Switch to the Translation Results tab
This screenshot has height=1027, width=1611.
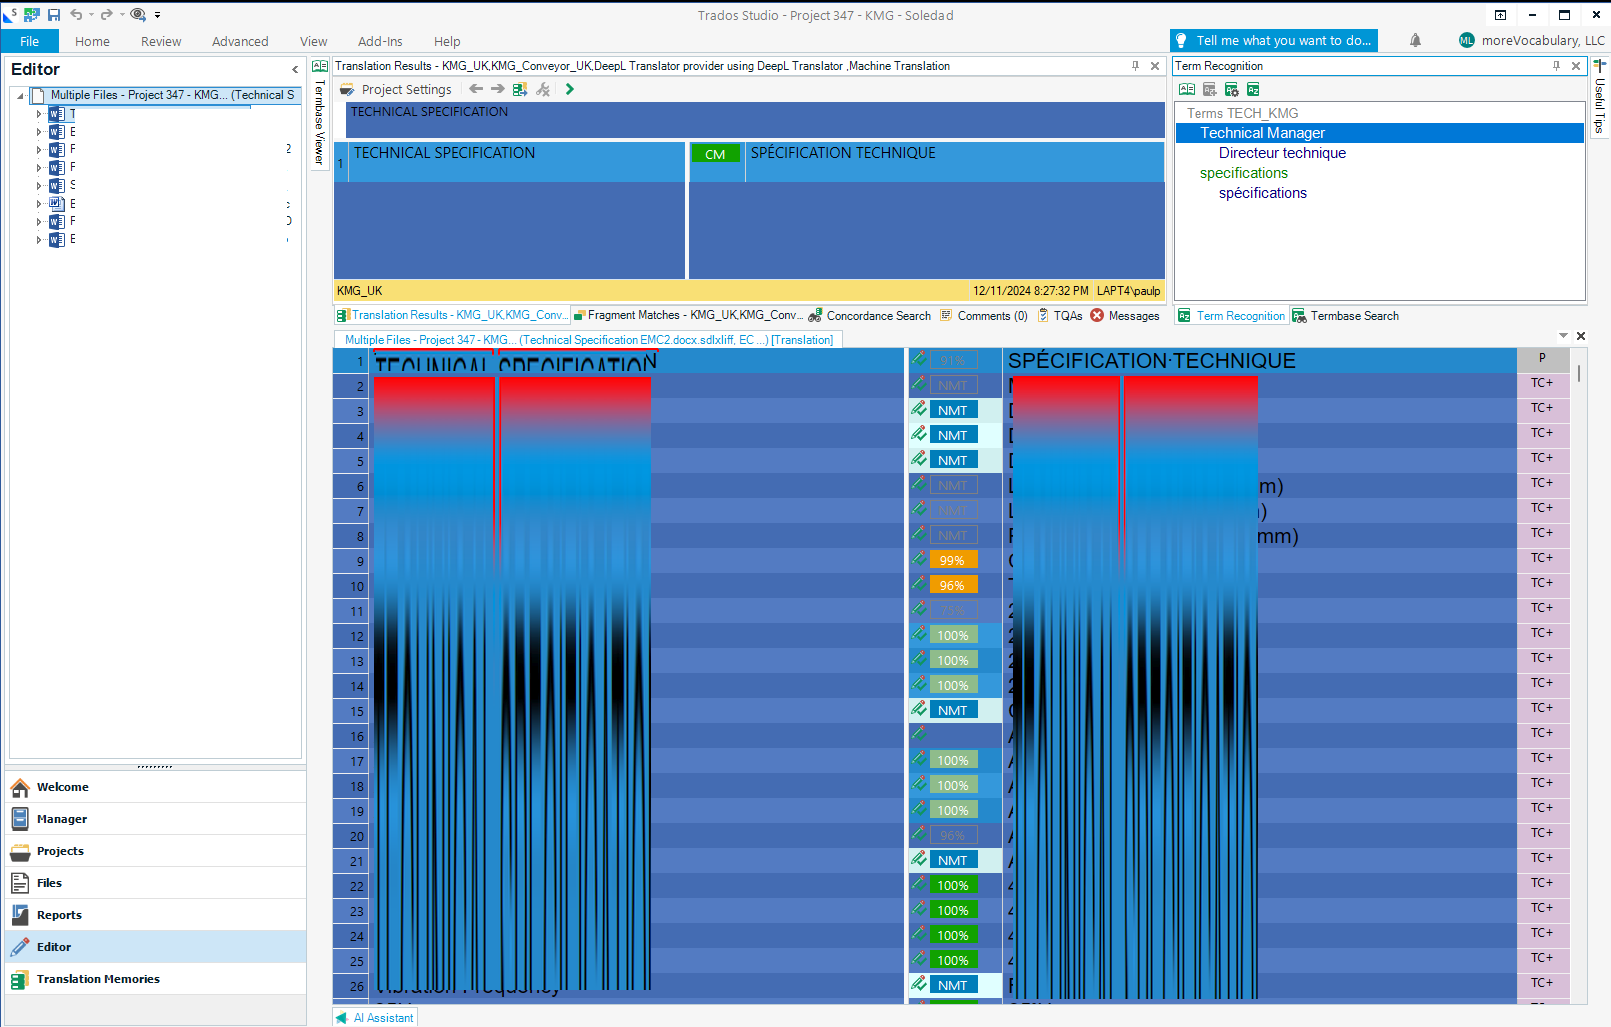pyautogui.click(x=451, y=315)
